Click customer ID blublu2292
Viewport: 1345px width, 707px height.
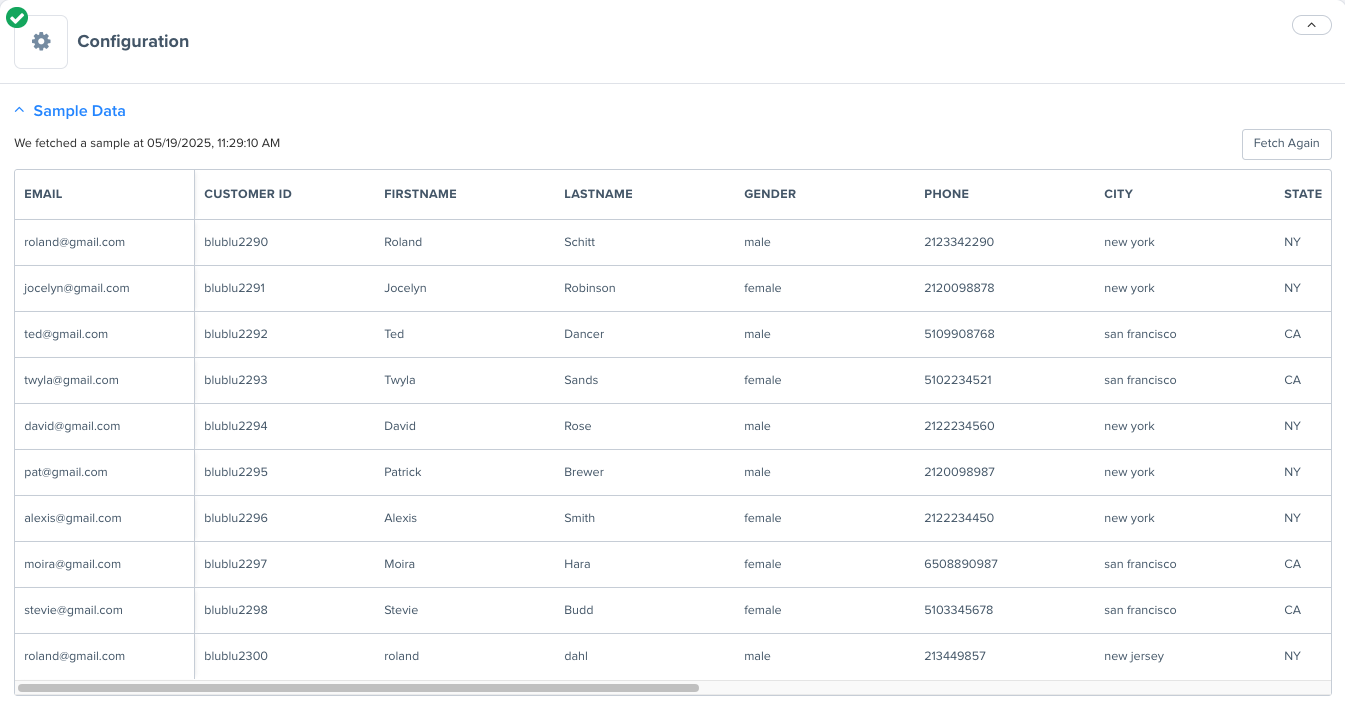click(236, 334)
